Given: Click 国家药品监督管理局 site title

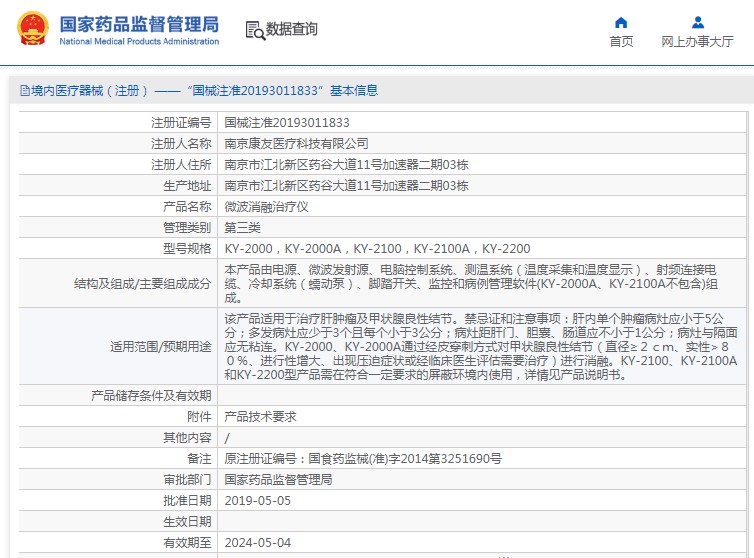Looking at the screenshot, I should click(x=139, y=24).
